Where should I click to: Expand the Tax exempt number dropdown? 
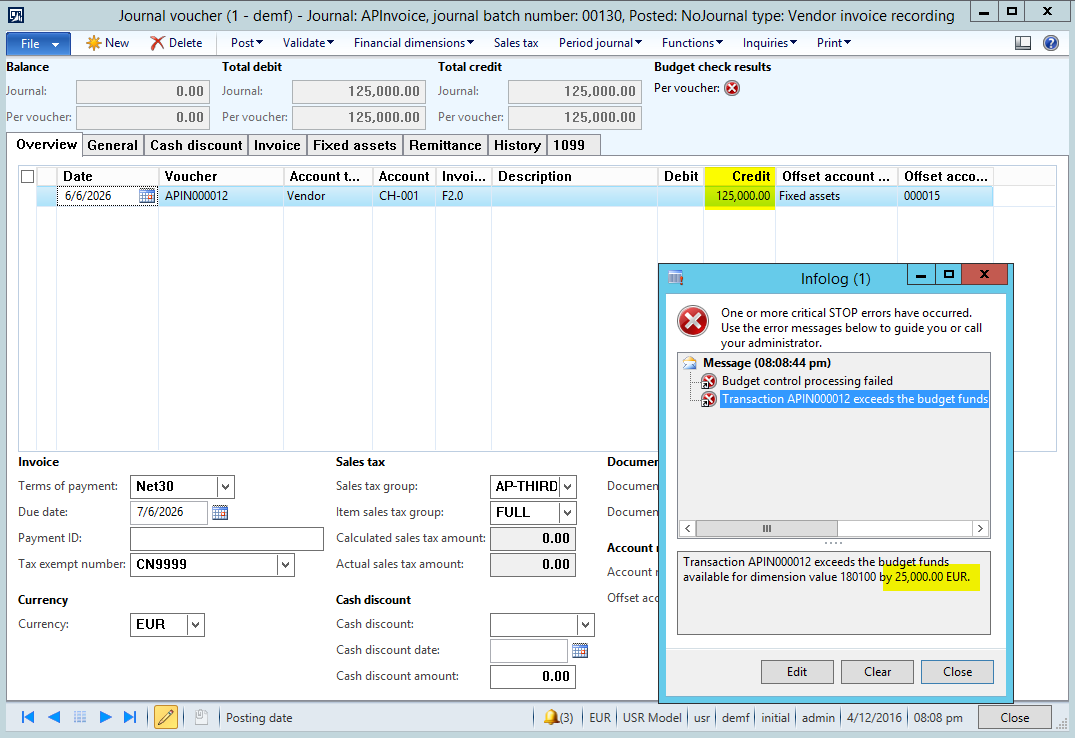[286, 565]
